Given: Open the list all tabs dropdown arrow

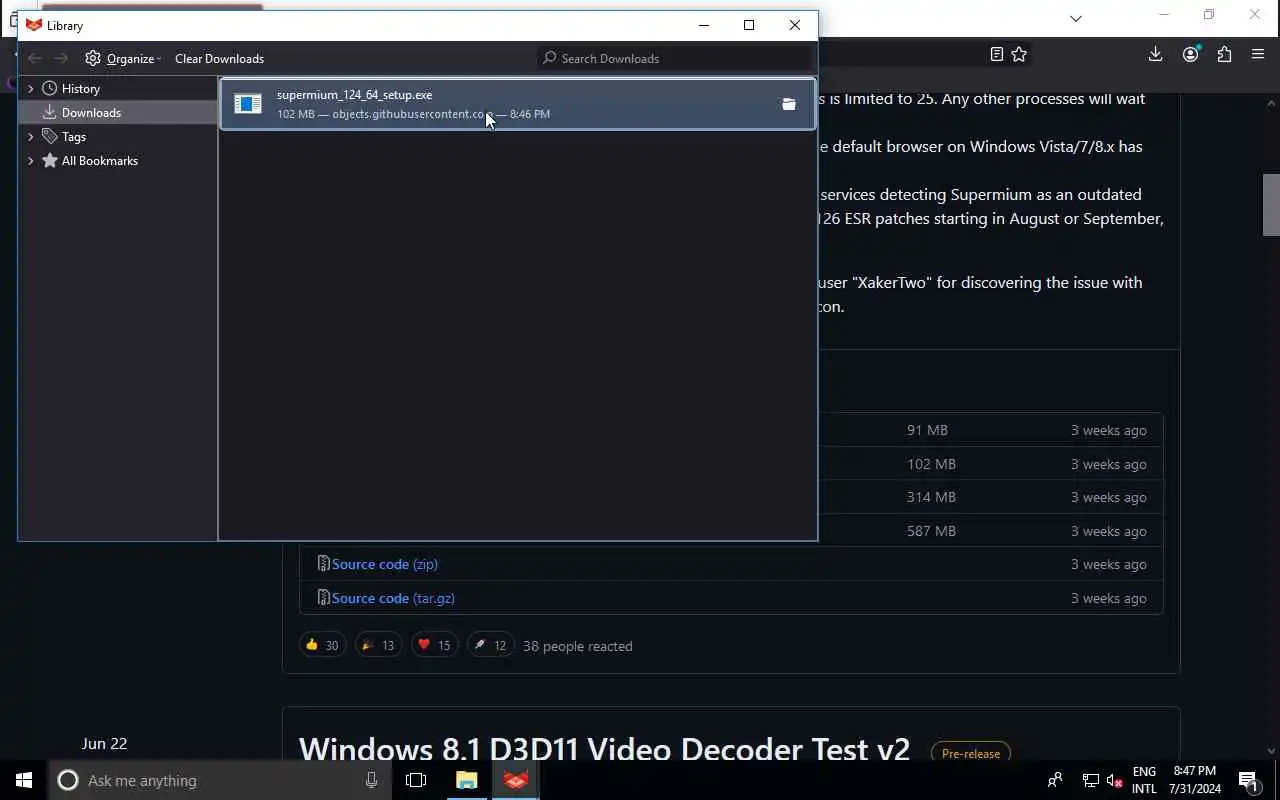Looking at the screenshot, I should (1076, 18).
